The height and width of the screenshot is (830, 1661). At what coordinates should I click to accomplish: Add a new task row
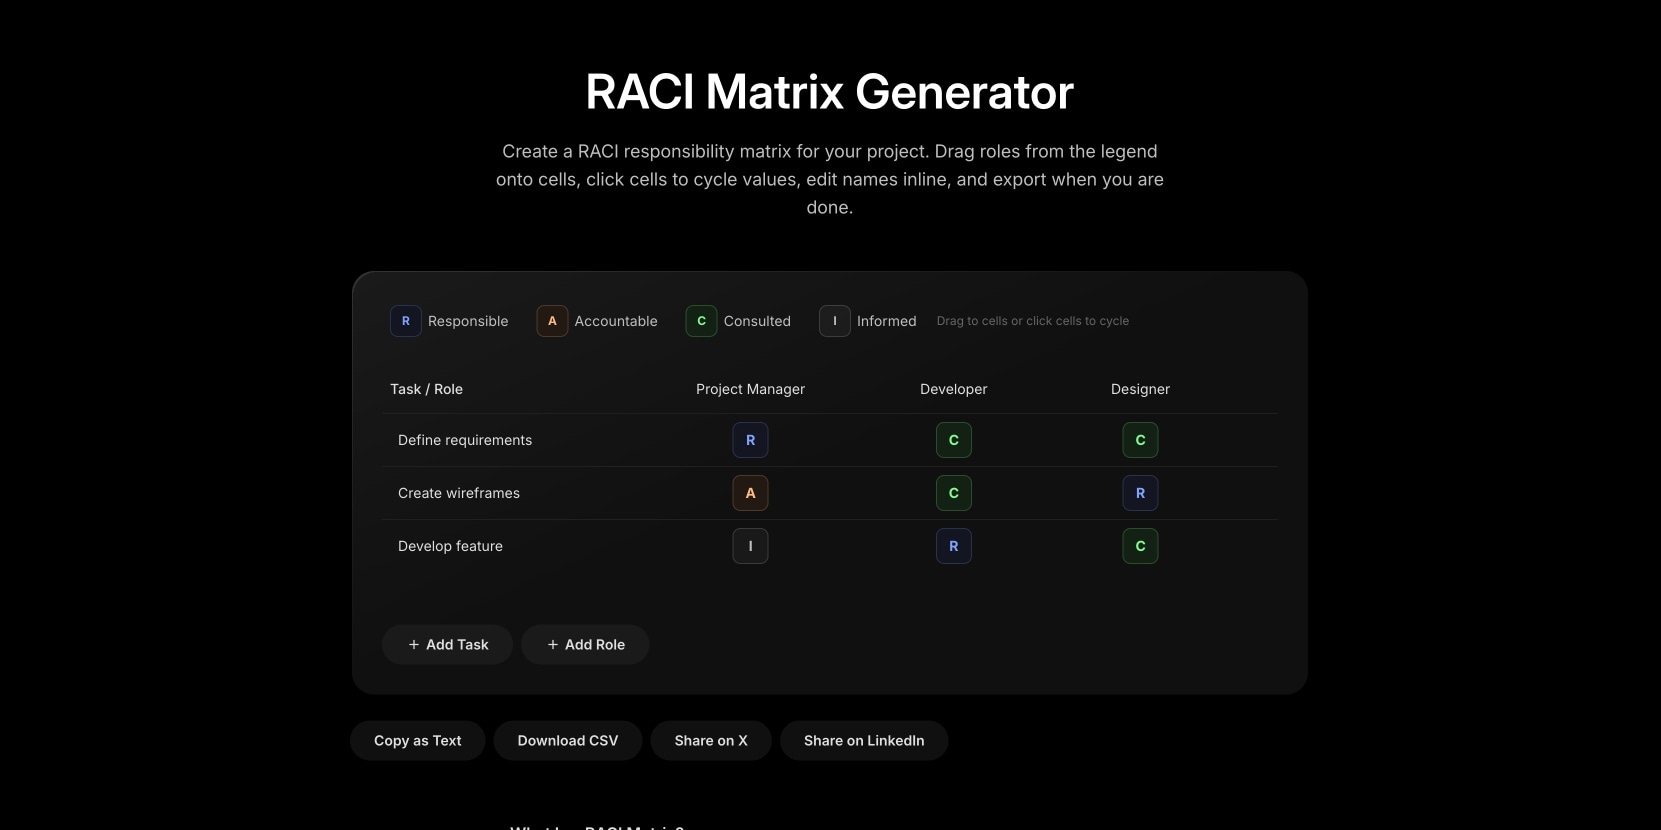447,645
